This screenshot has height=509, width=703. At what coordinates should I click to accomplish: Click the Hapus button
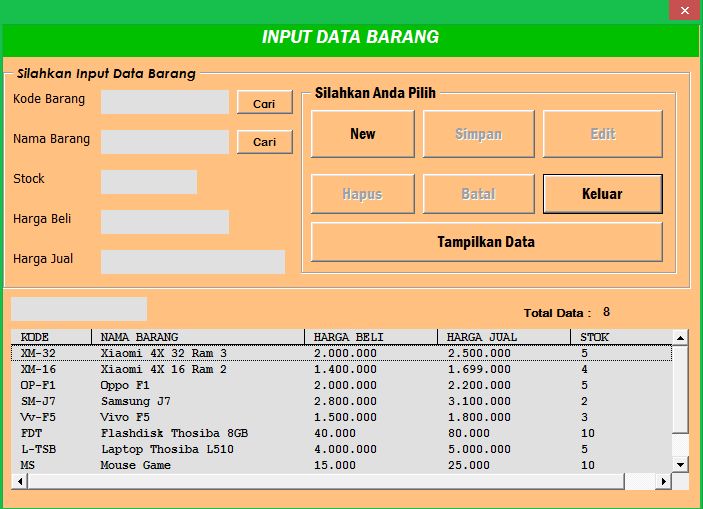(x=362, y=194)
